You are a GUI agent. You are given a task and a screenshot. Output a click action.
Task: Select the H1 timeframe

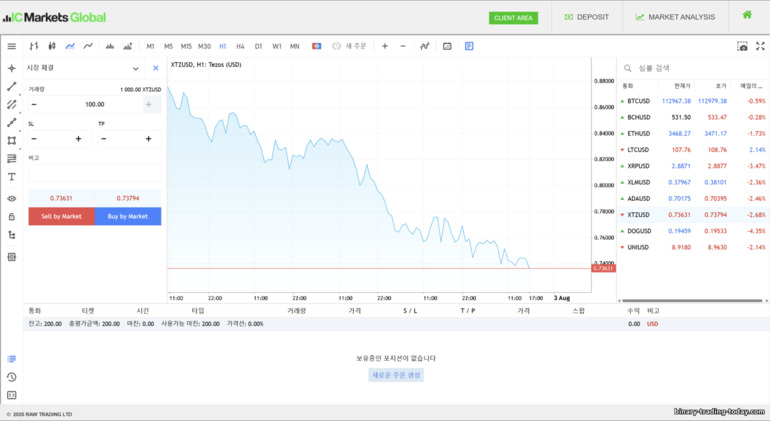222,46
